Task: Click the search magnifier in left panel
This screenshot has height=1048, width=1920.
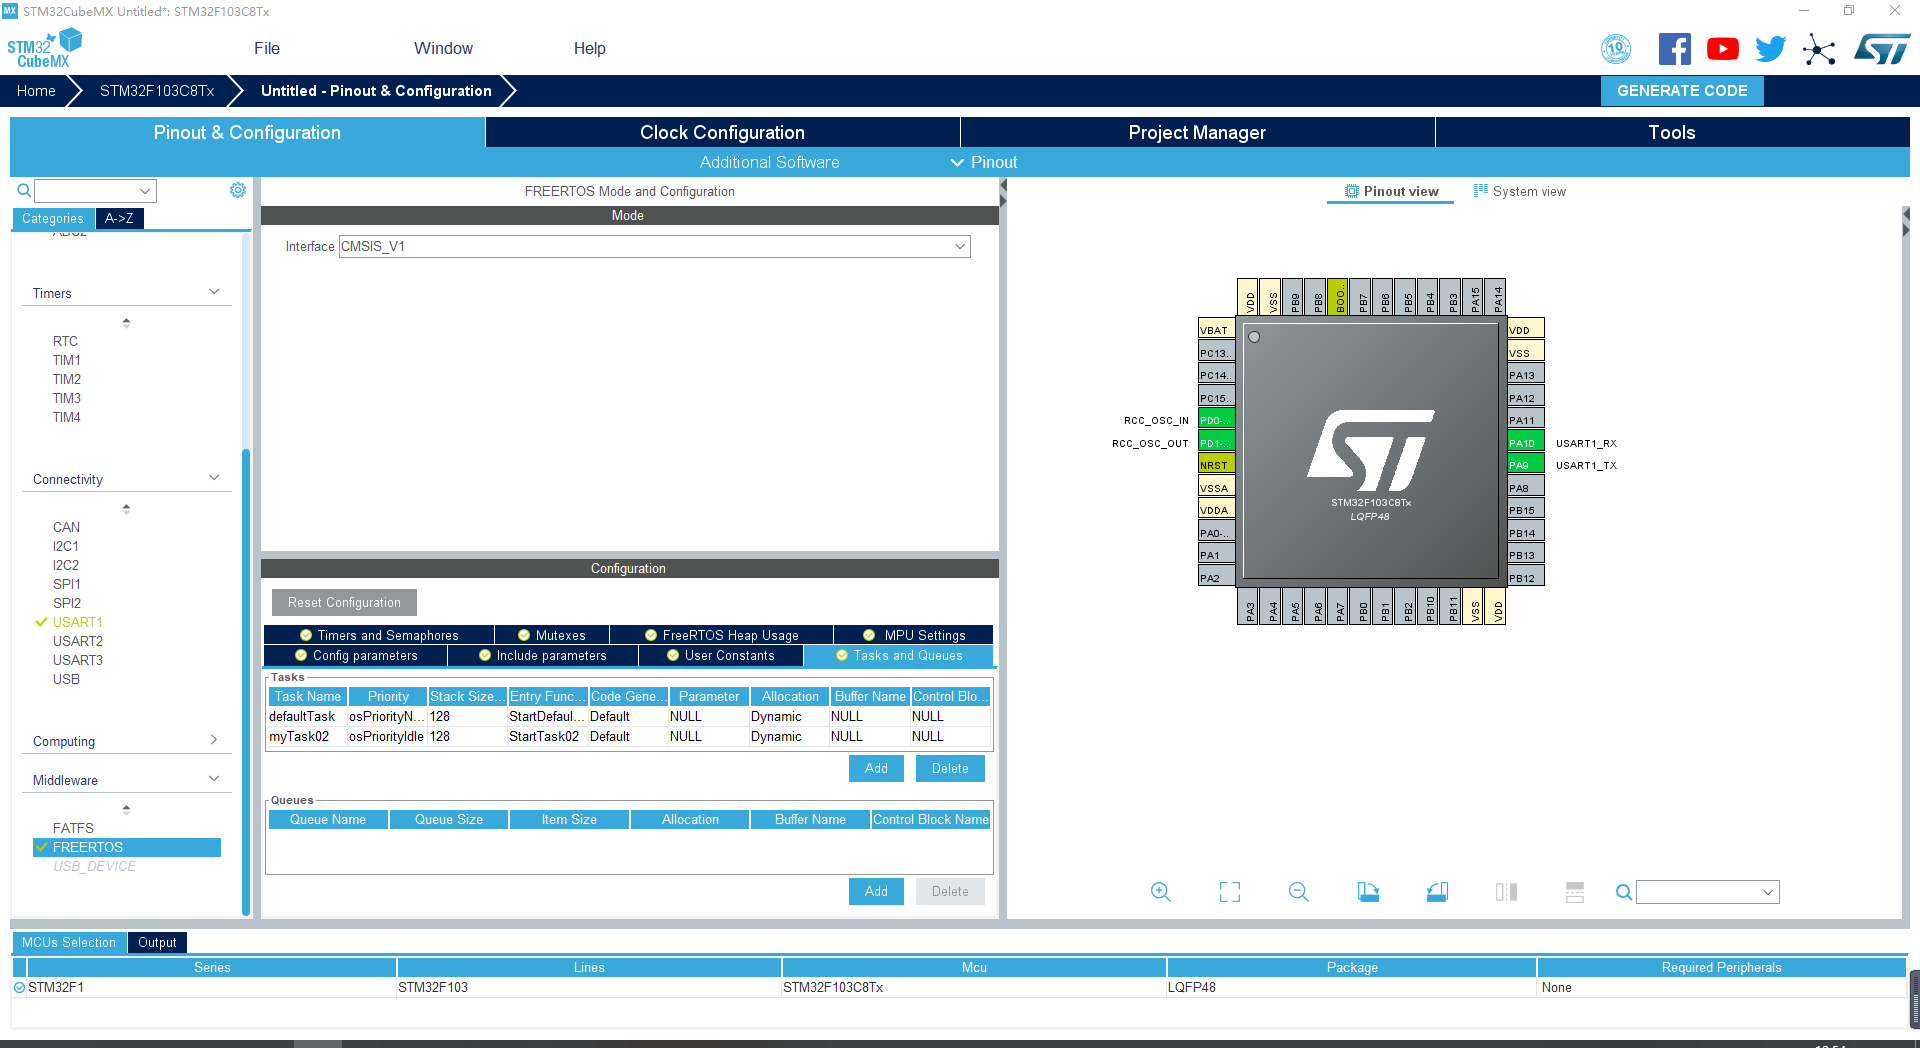Action: pyautogui.click(x=24, y=190)
